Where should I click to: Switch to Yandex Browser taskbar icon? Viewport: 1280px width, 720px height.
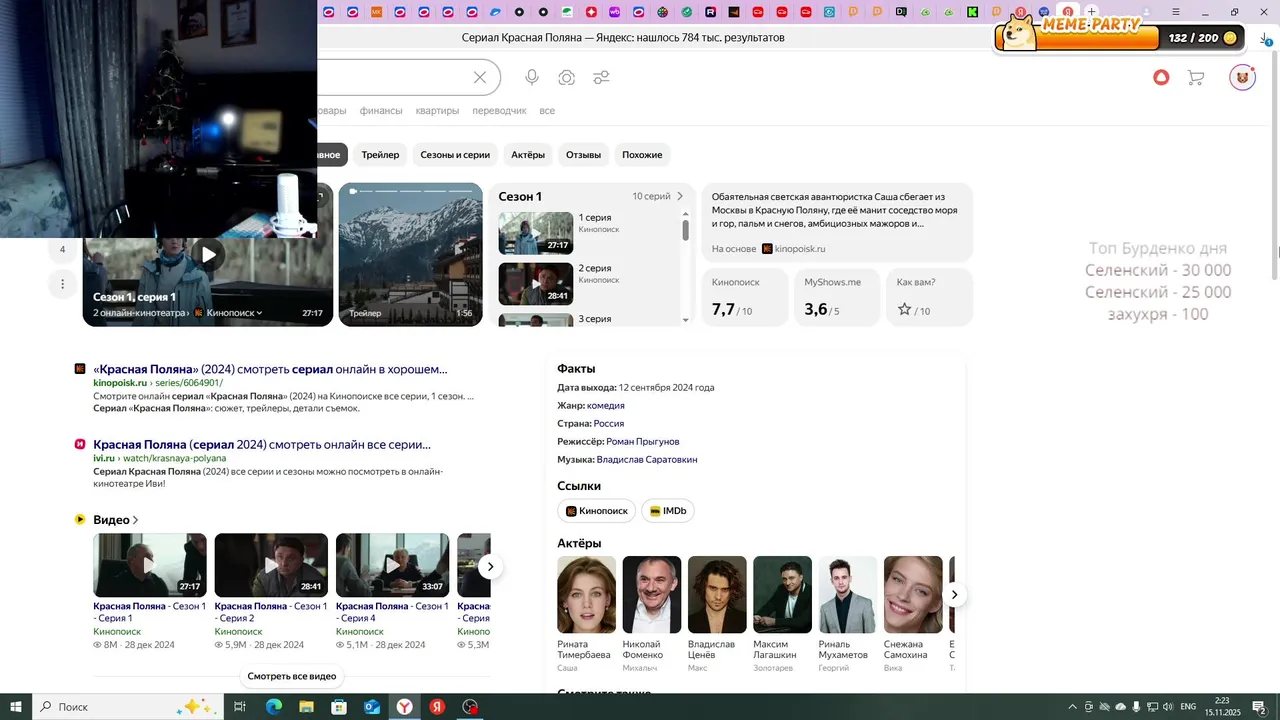pyautogui.click(x=404, y=707)
